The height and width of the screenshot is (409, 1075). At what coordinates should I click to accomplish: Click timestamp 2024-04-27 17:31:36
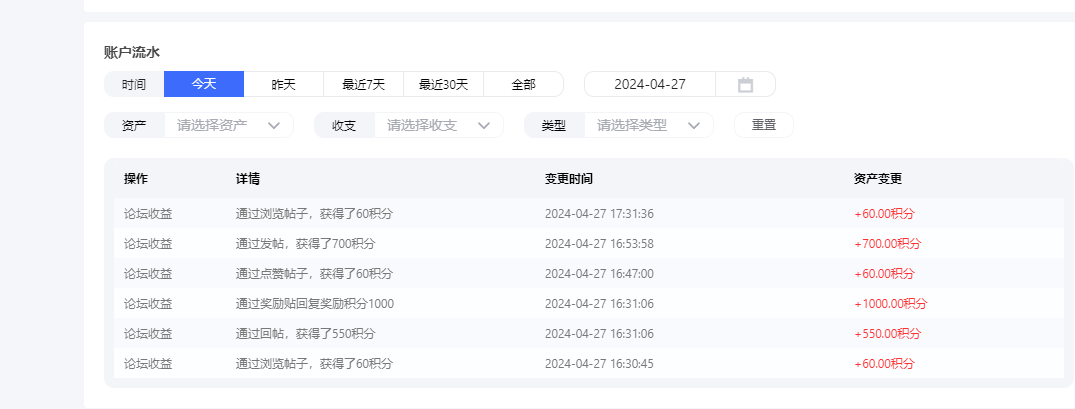click(x=599, y=214)
